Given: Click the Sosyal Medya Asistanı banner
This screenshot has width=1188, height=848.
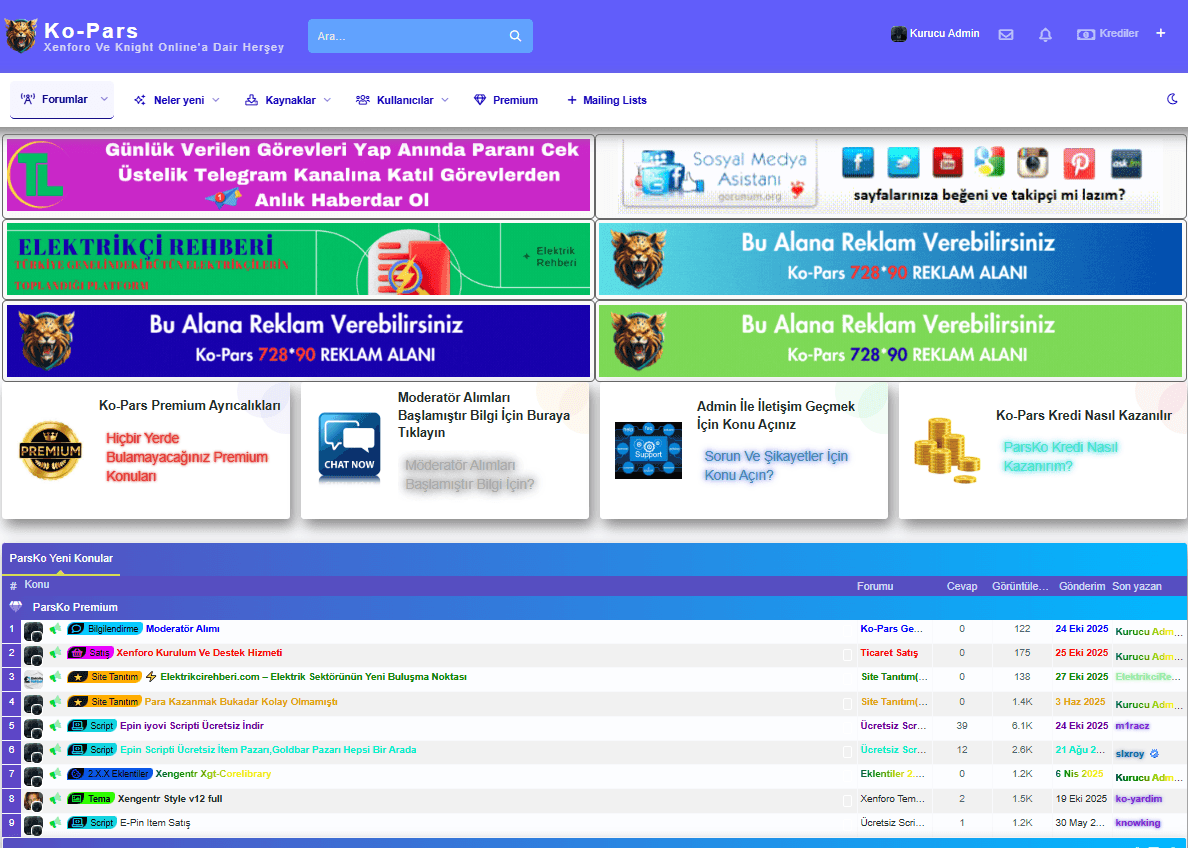Looking at the screenshot, I should click(890, 177).
